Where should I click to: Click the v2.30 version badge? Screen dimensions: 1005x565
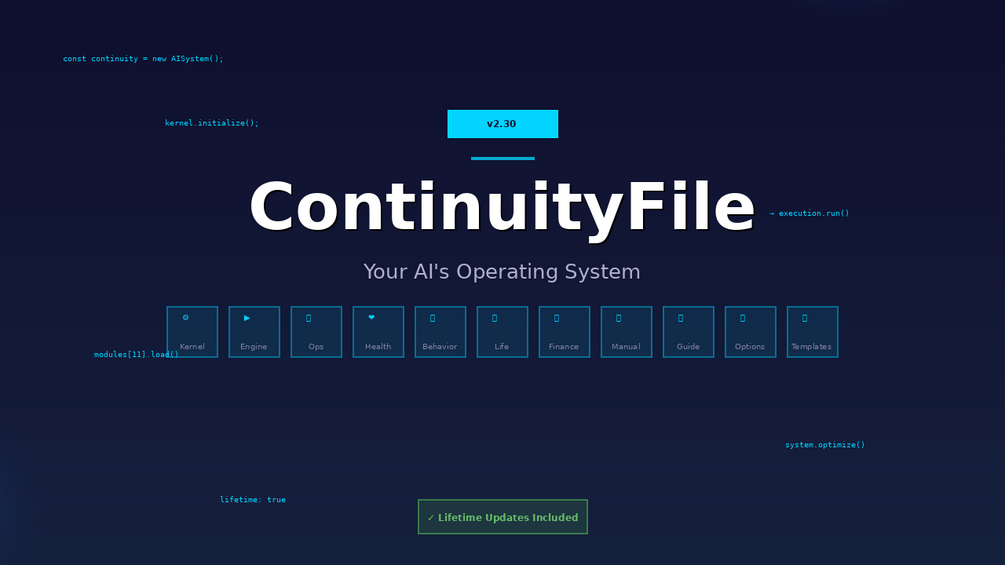(x=502, y=124)
